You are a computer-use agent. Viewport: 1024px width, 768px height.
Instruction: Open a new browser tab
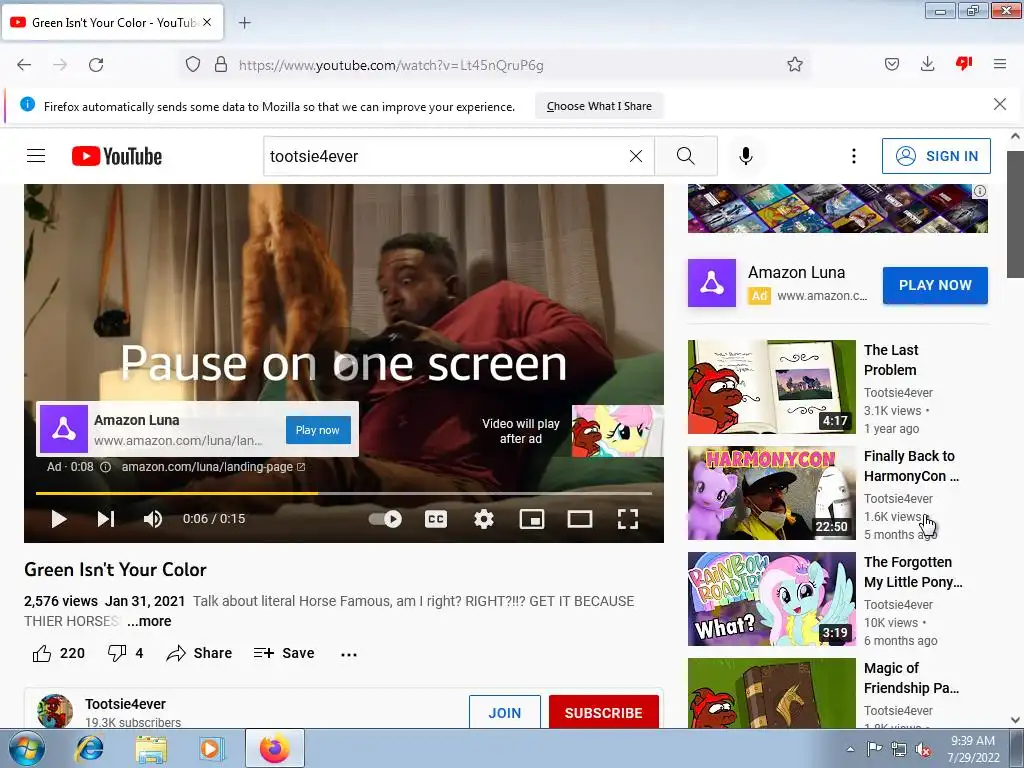[244, 23]
